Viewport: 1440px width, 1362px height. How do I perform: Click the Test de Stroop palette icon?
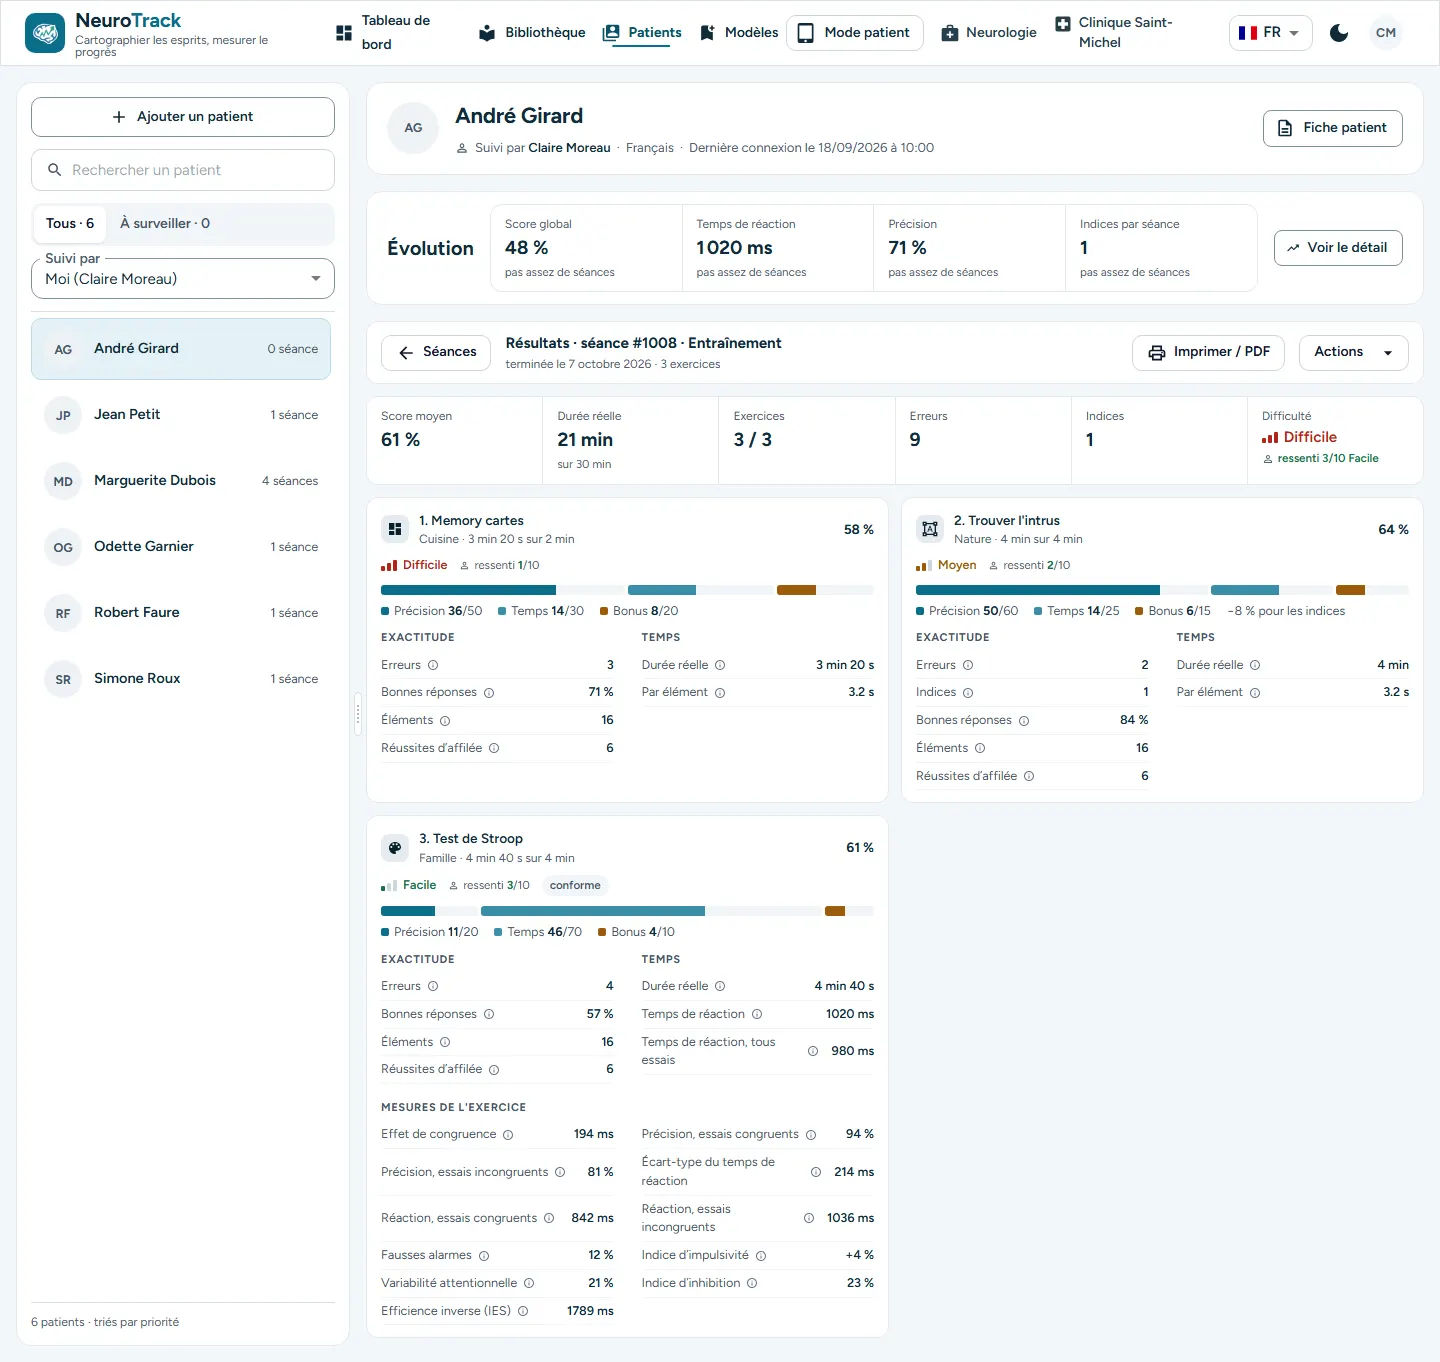(x=395, y=848)
